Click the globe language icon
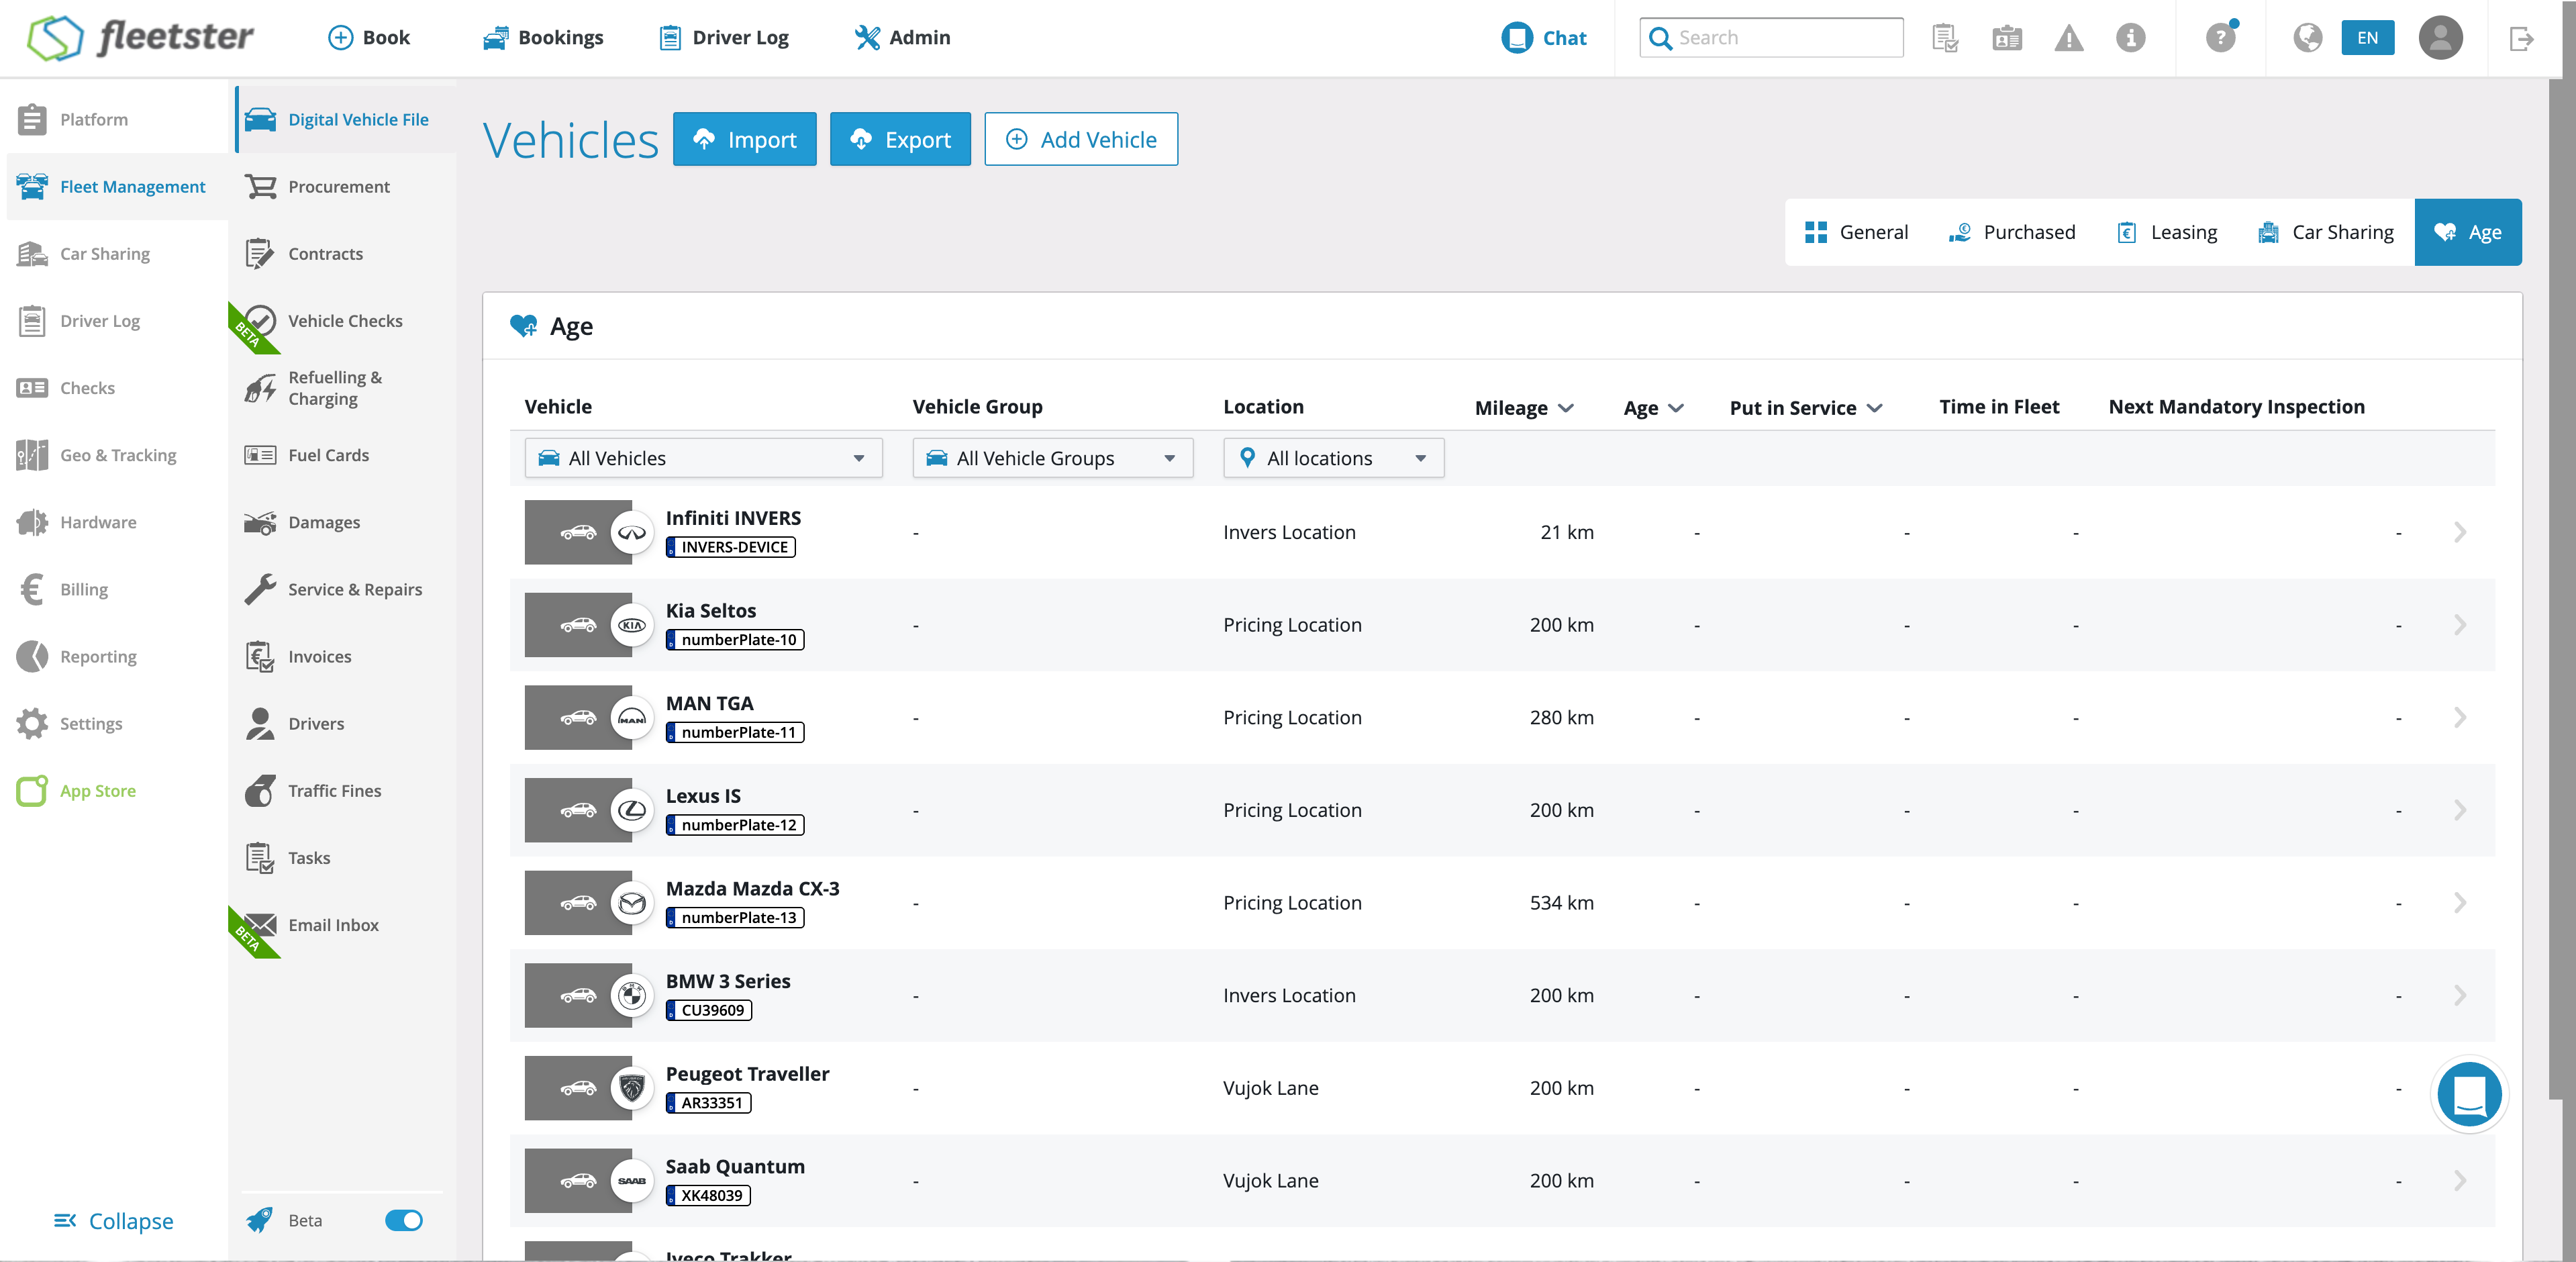Screen dimensions: 2576x1262 coord(2307,38)
